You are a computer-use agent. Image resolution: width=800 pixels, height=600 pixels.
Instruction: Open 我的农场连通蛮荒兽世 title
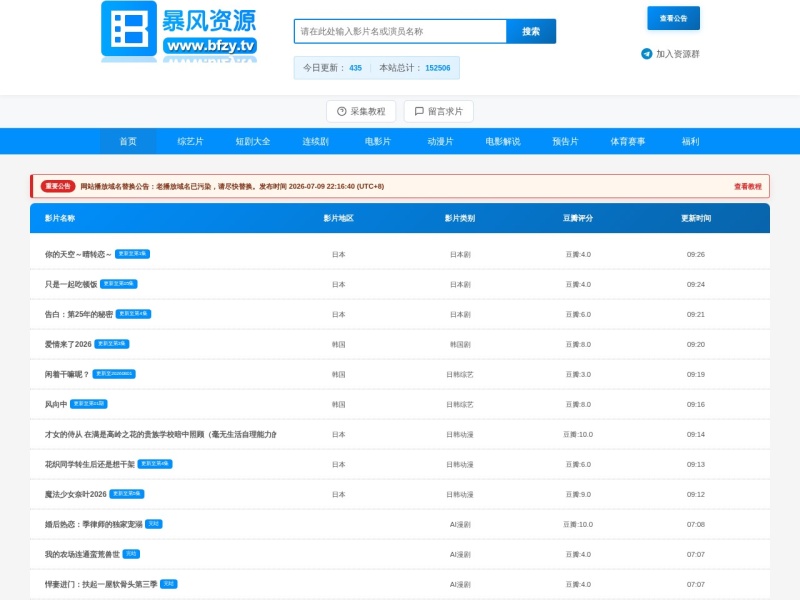[x=82, y=555]
